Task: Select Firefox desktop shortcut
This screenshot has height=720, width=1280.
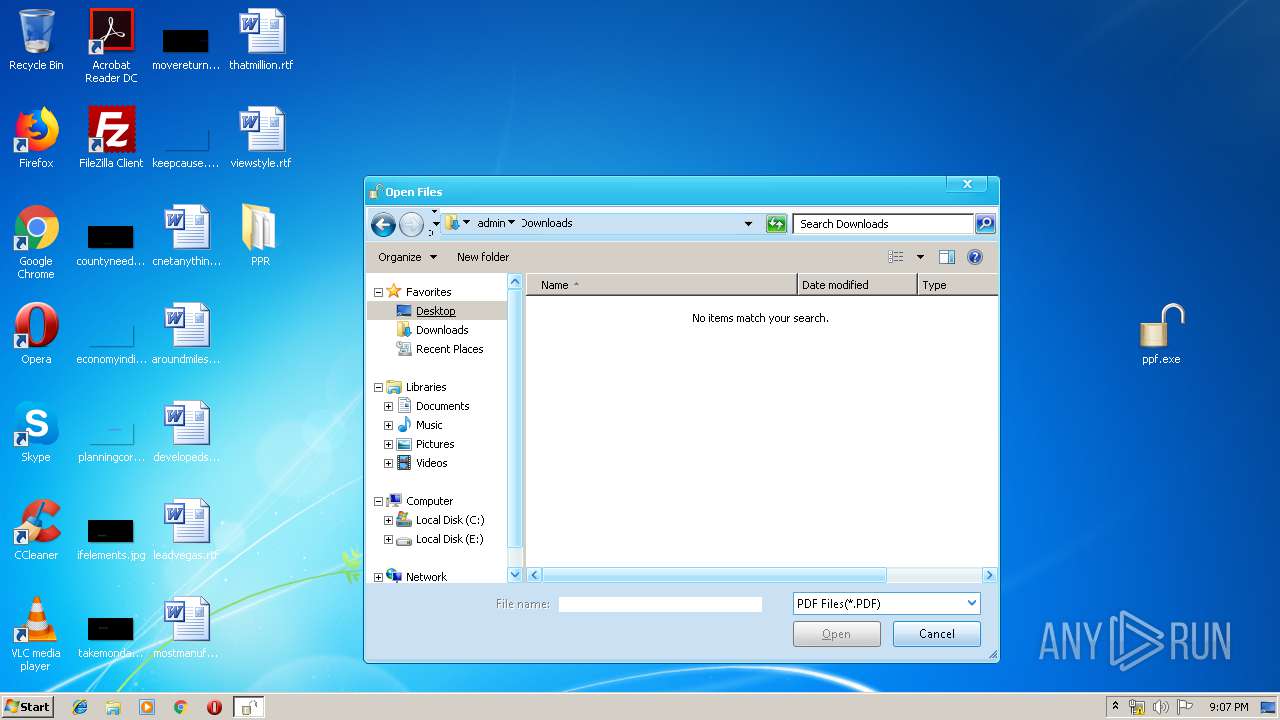Action: [36, 138]
